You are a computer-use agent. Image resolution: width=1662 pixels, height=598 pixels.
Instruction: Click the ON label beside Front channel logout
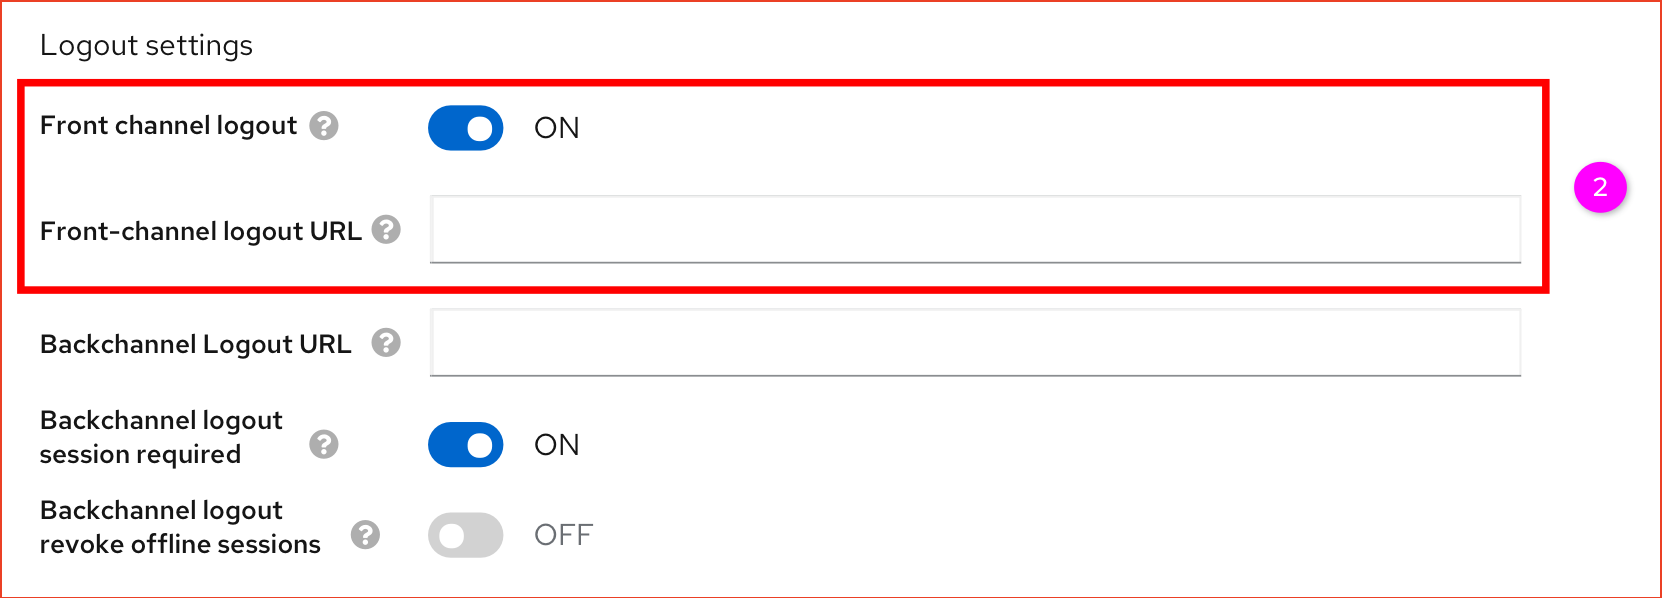click(556, 128)
